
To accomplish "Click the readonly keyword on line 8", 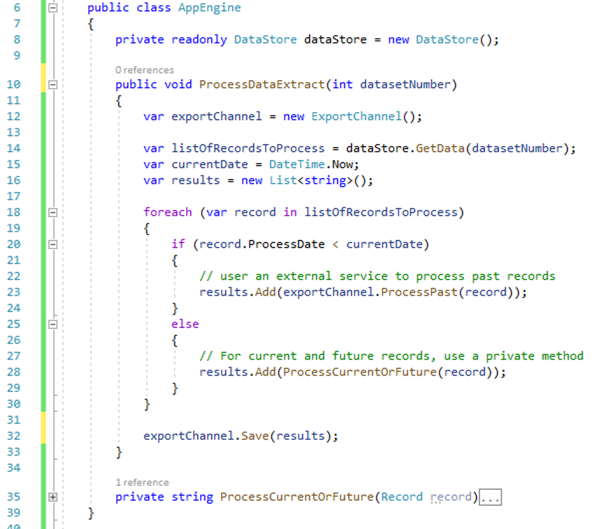I will (x=199, y=39).
